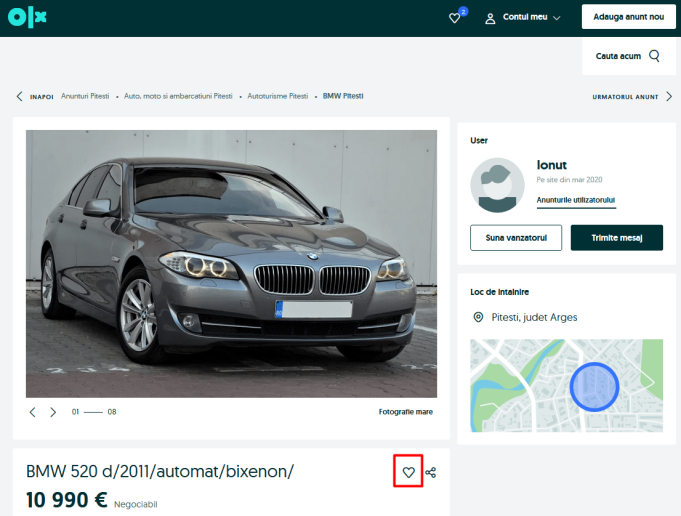
Task: Open saved favorites heart in header
Action: pos(454,18)
